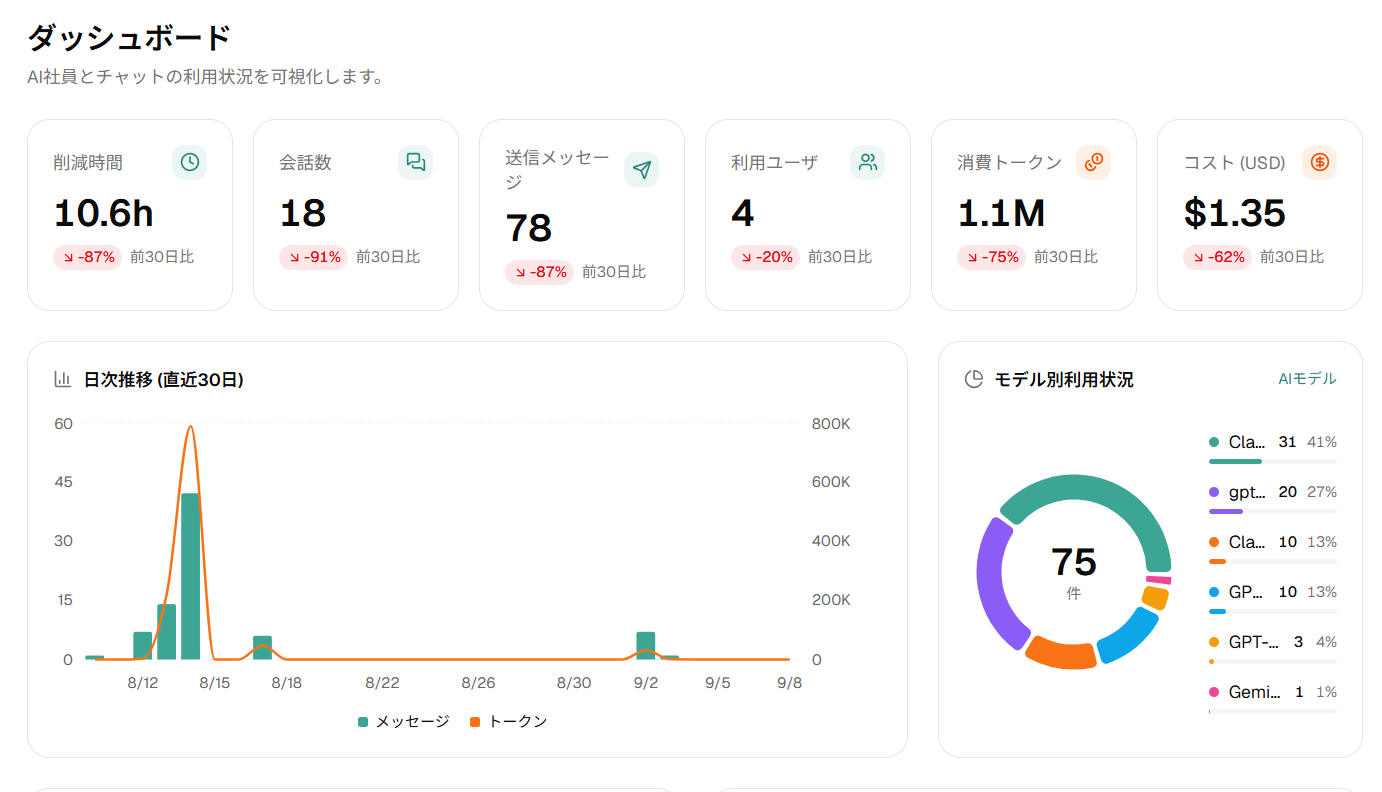This screenshot has width=1382, height=792.
Task: Toggle the メッセージ series in chart legend
Action: pos(404,721)
